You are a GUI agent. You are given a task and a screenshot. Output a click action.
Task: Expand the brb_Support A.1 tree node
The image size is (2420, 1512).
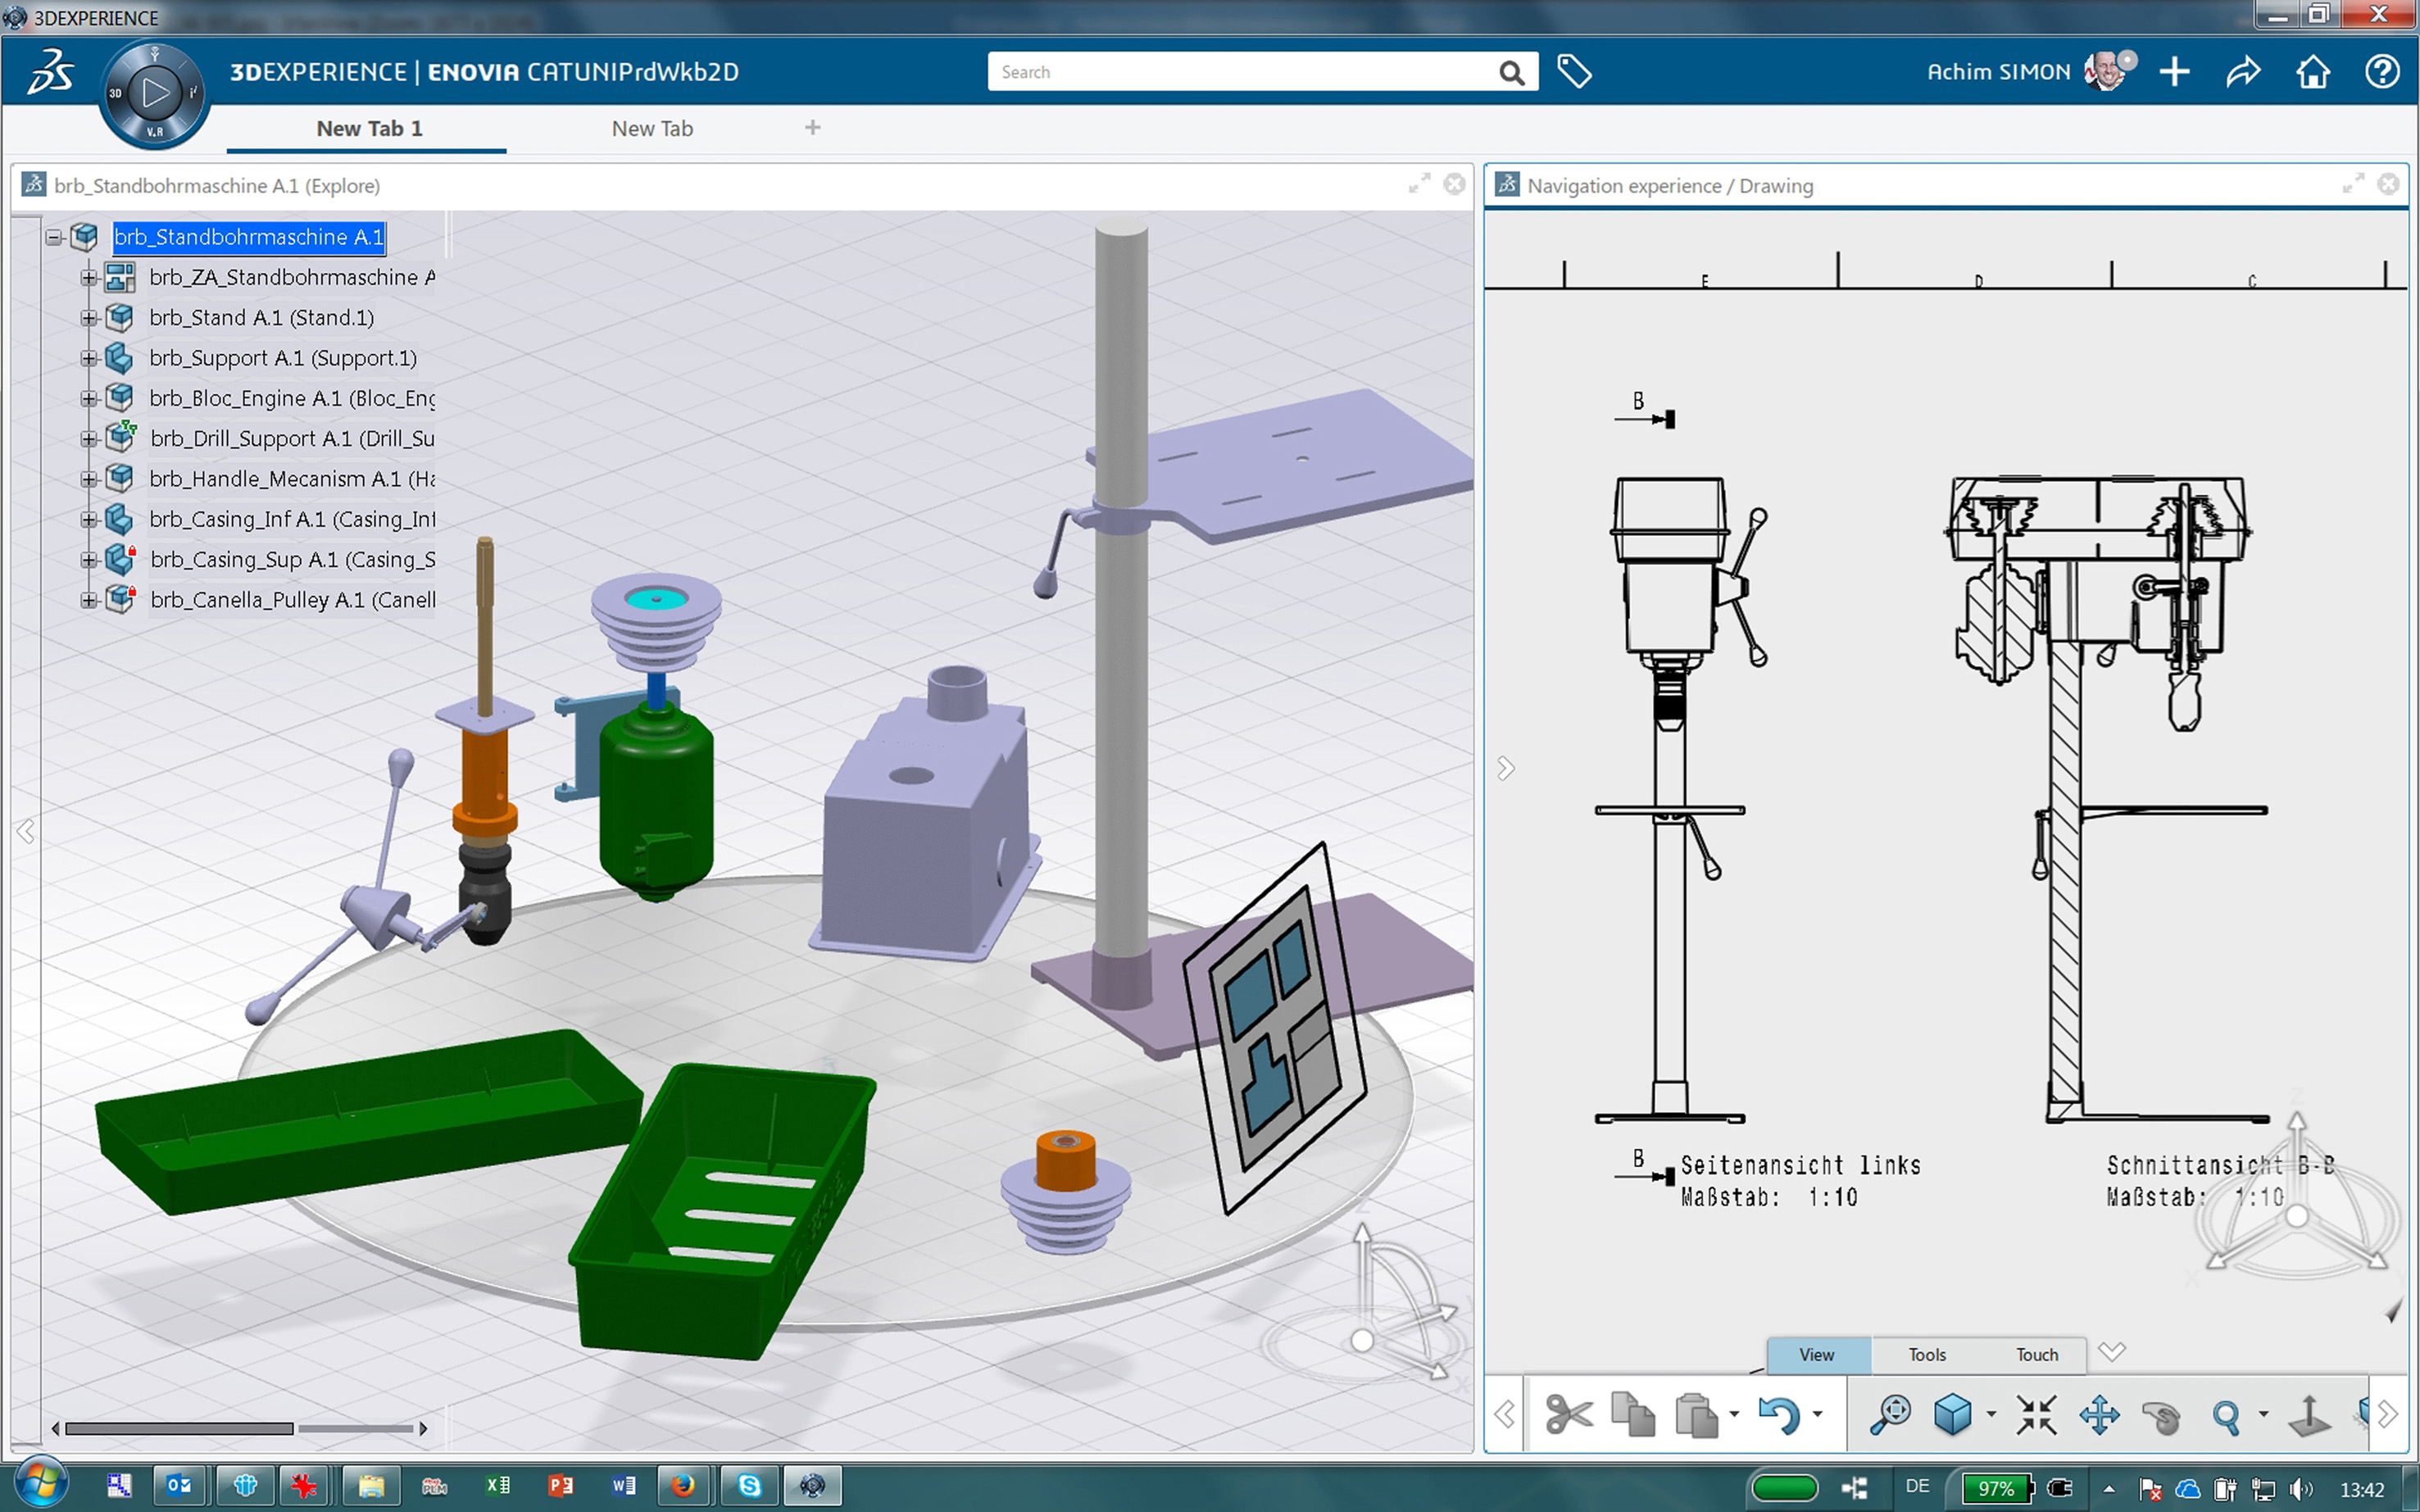click(x=89, y=358)
